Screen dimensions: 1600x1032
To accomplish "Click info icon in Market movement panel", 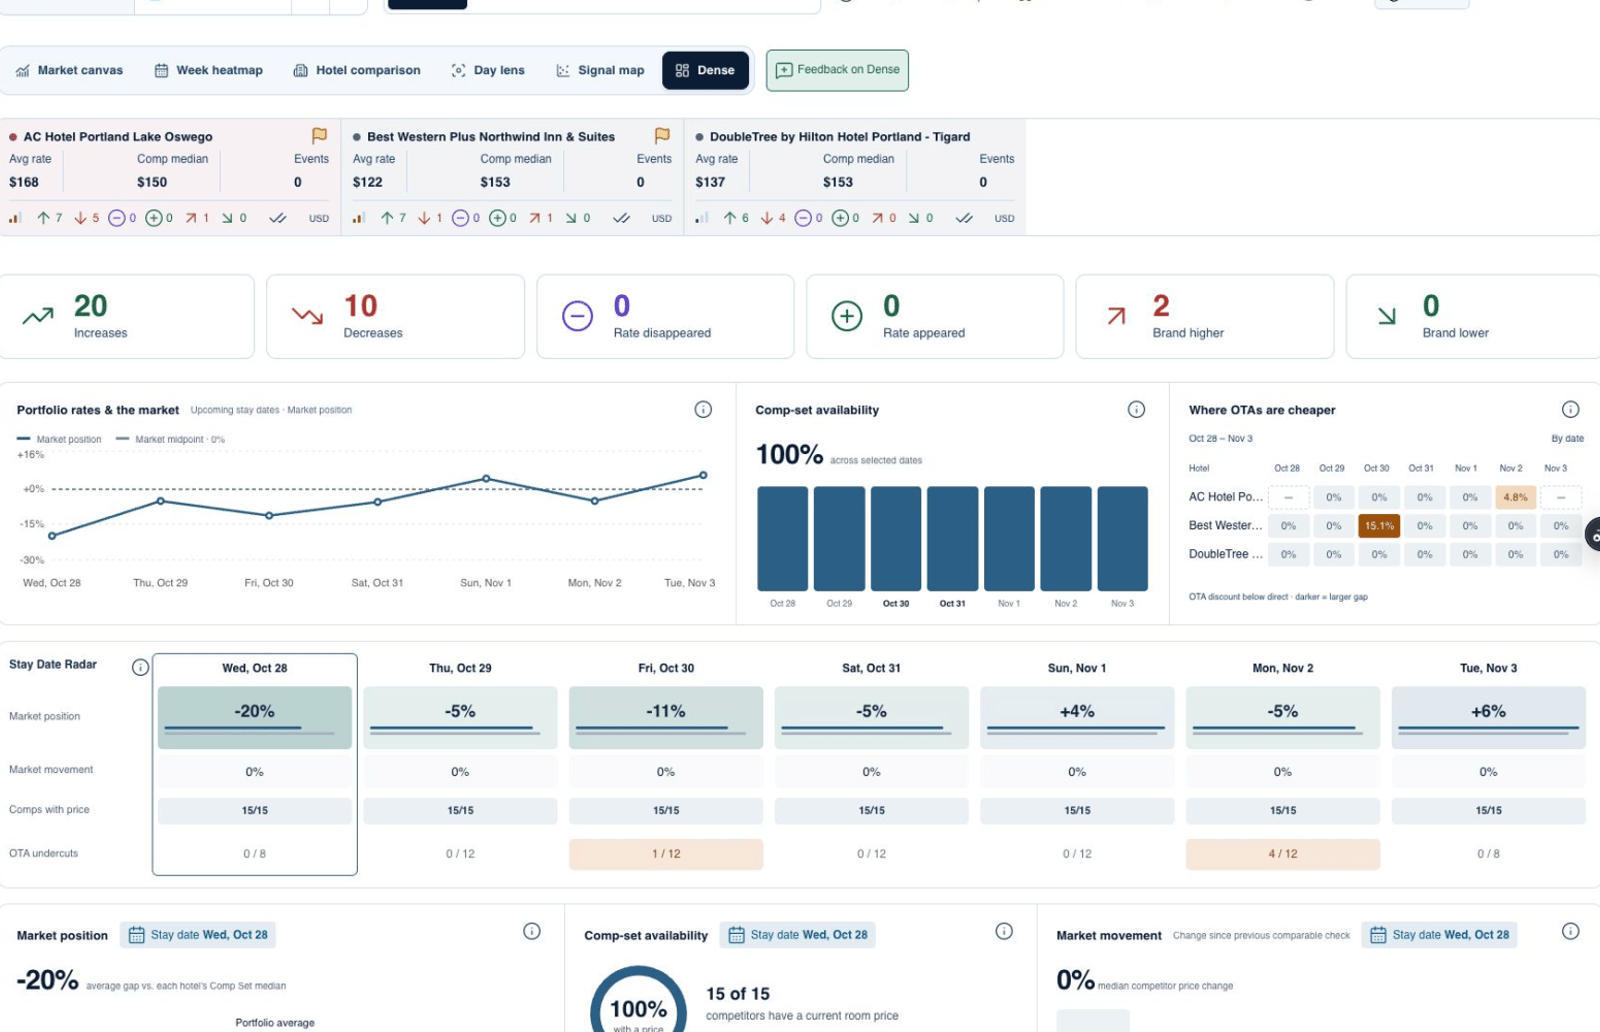I will pyautogui.click(x=1570, y=931).
